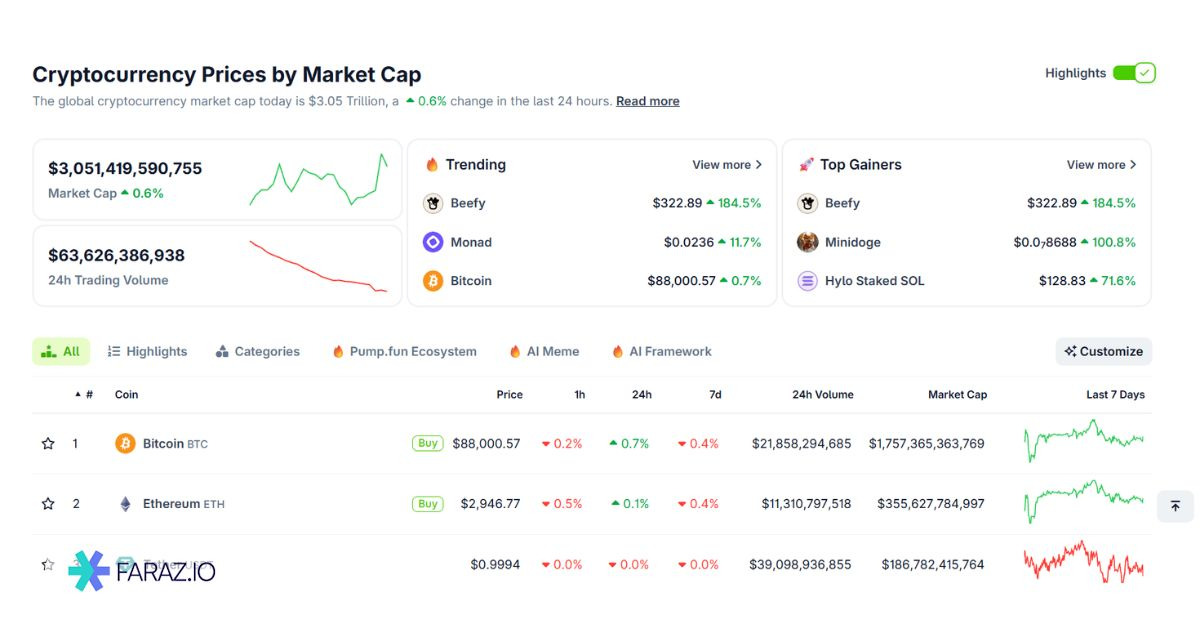Expand View more on Trending
Image resolution: width=1200 pixels, height=630 pixels.
pyautogui.click(x=727, y=165)
